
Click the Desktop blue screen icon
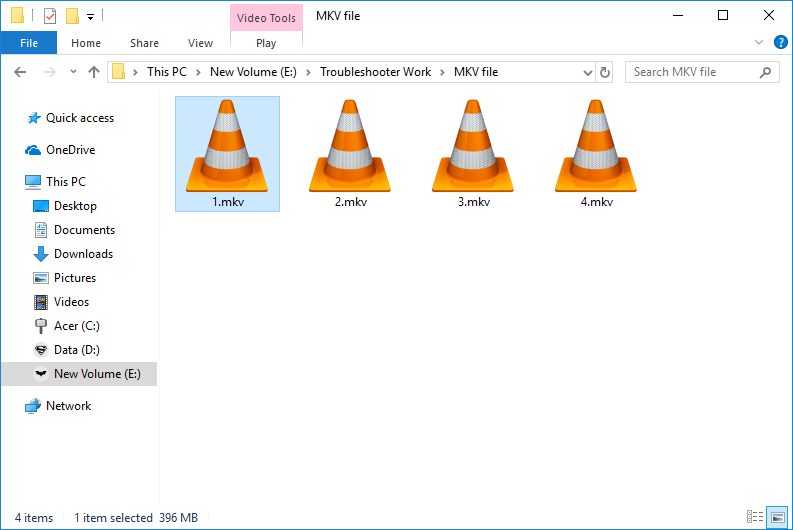click(x=41, y=206)
